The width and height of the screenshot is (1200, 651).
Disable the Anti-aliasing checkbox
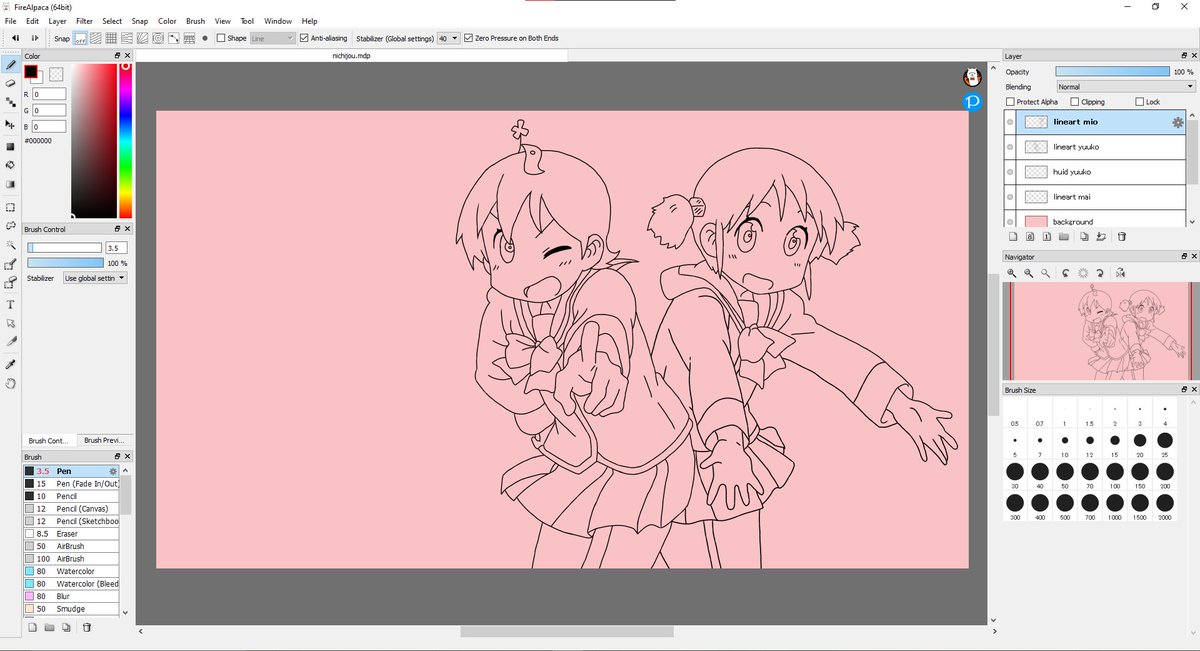(304, 38)
